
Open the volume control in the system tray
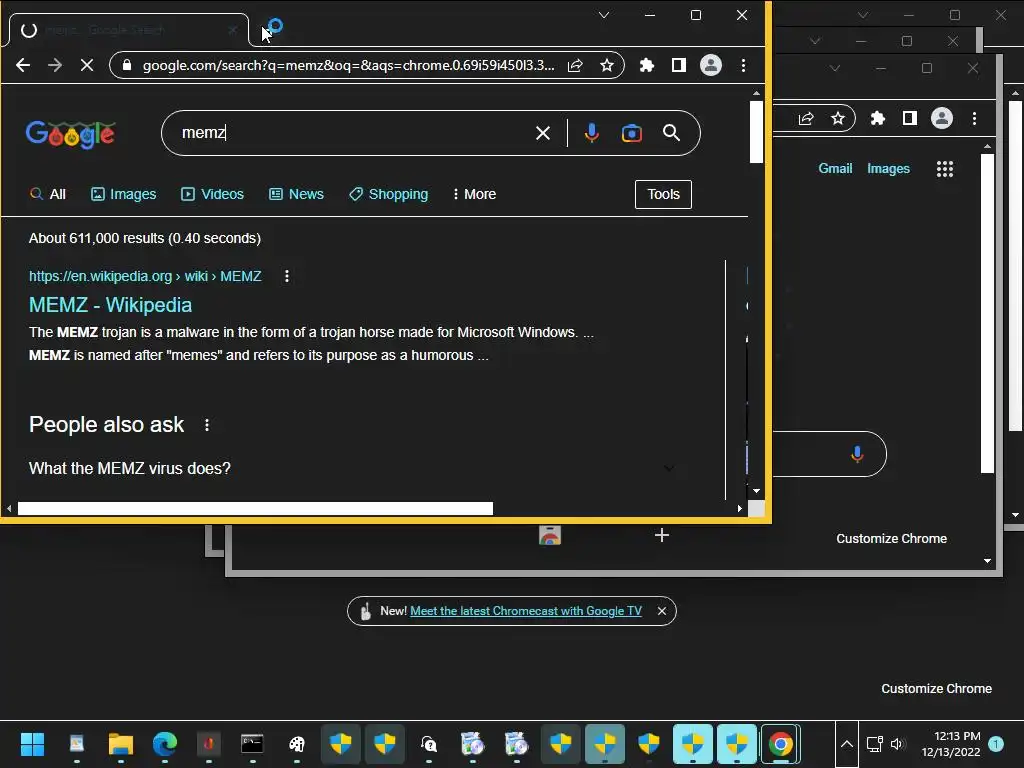898,744
